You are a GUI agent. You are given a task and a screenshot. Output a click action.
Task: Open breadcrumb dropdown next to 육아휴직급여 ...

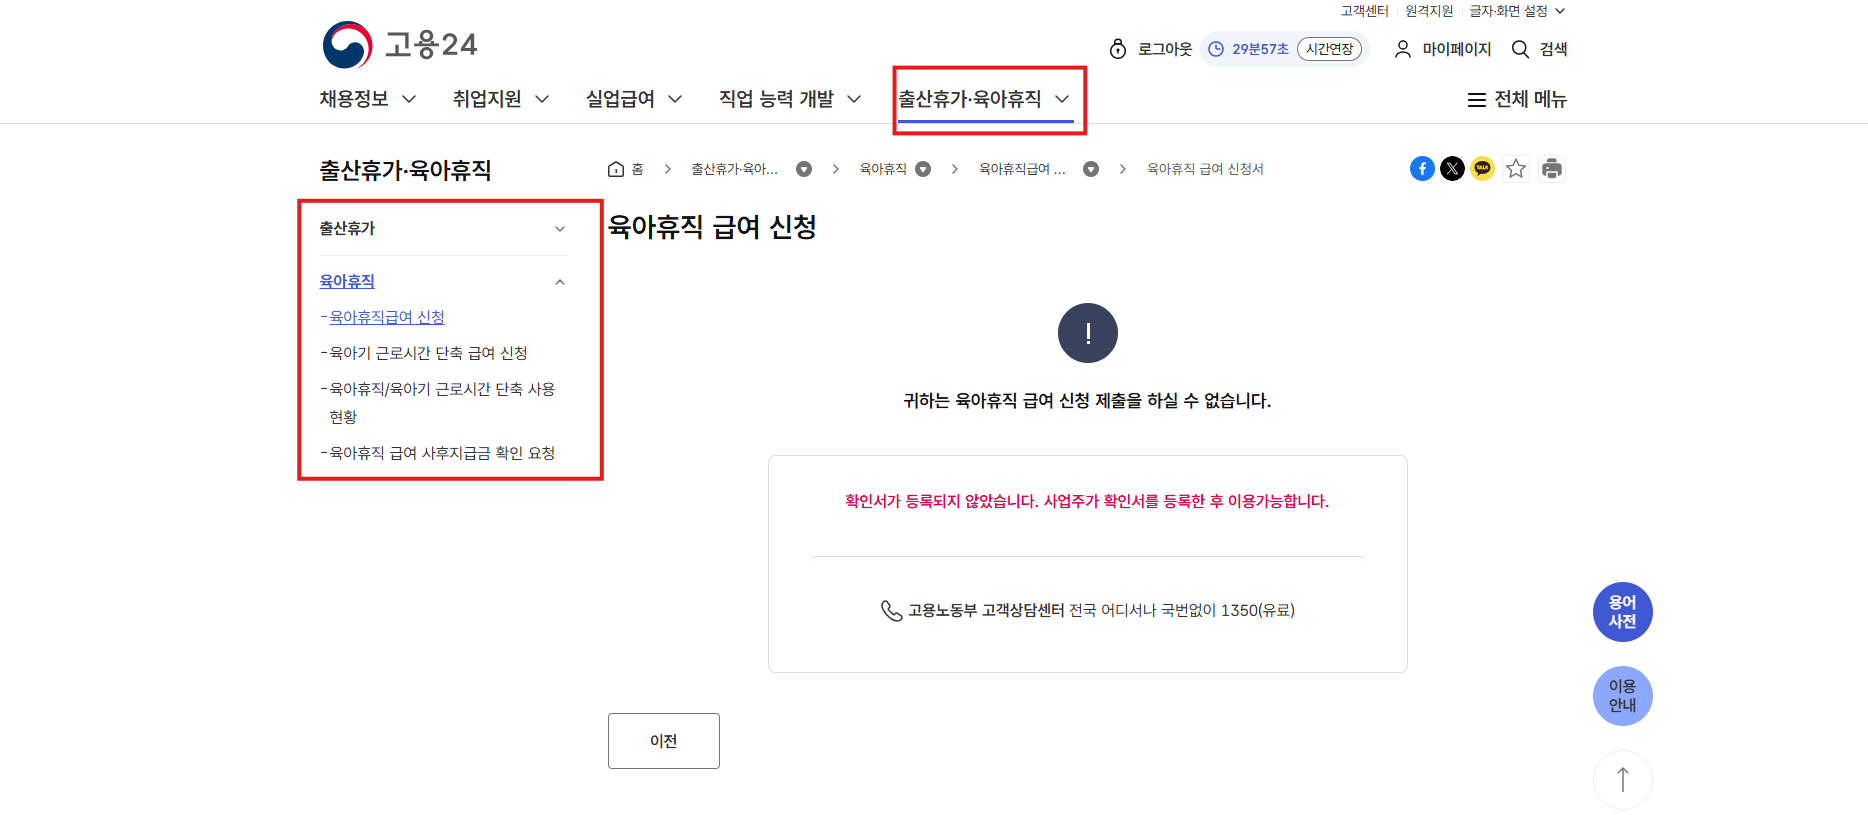1091,169
